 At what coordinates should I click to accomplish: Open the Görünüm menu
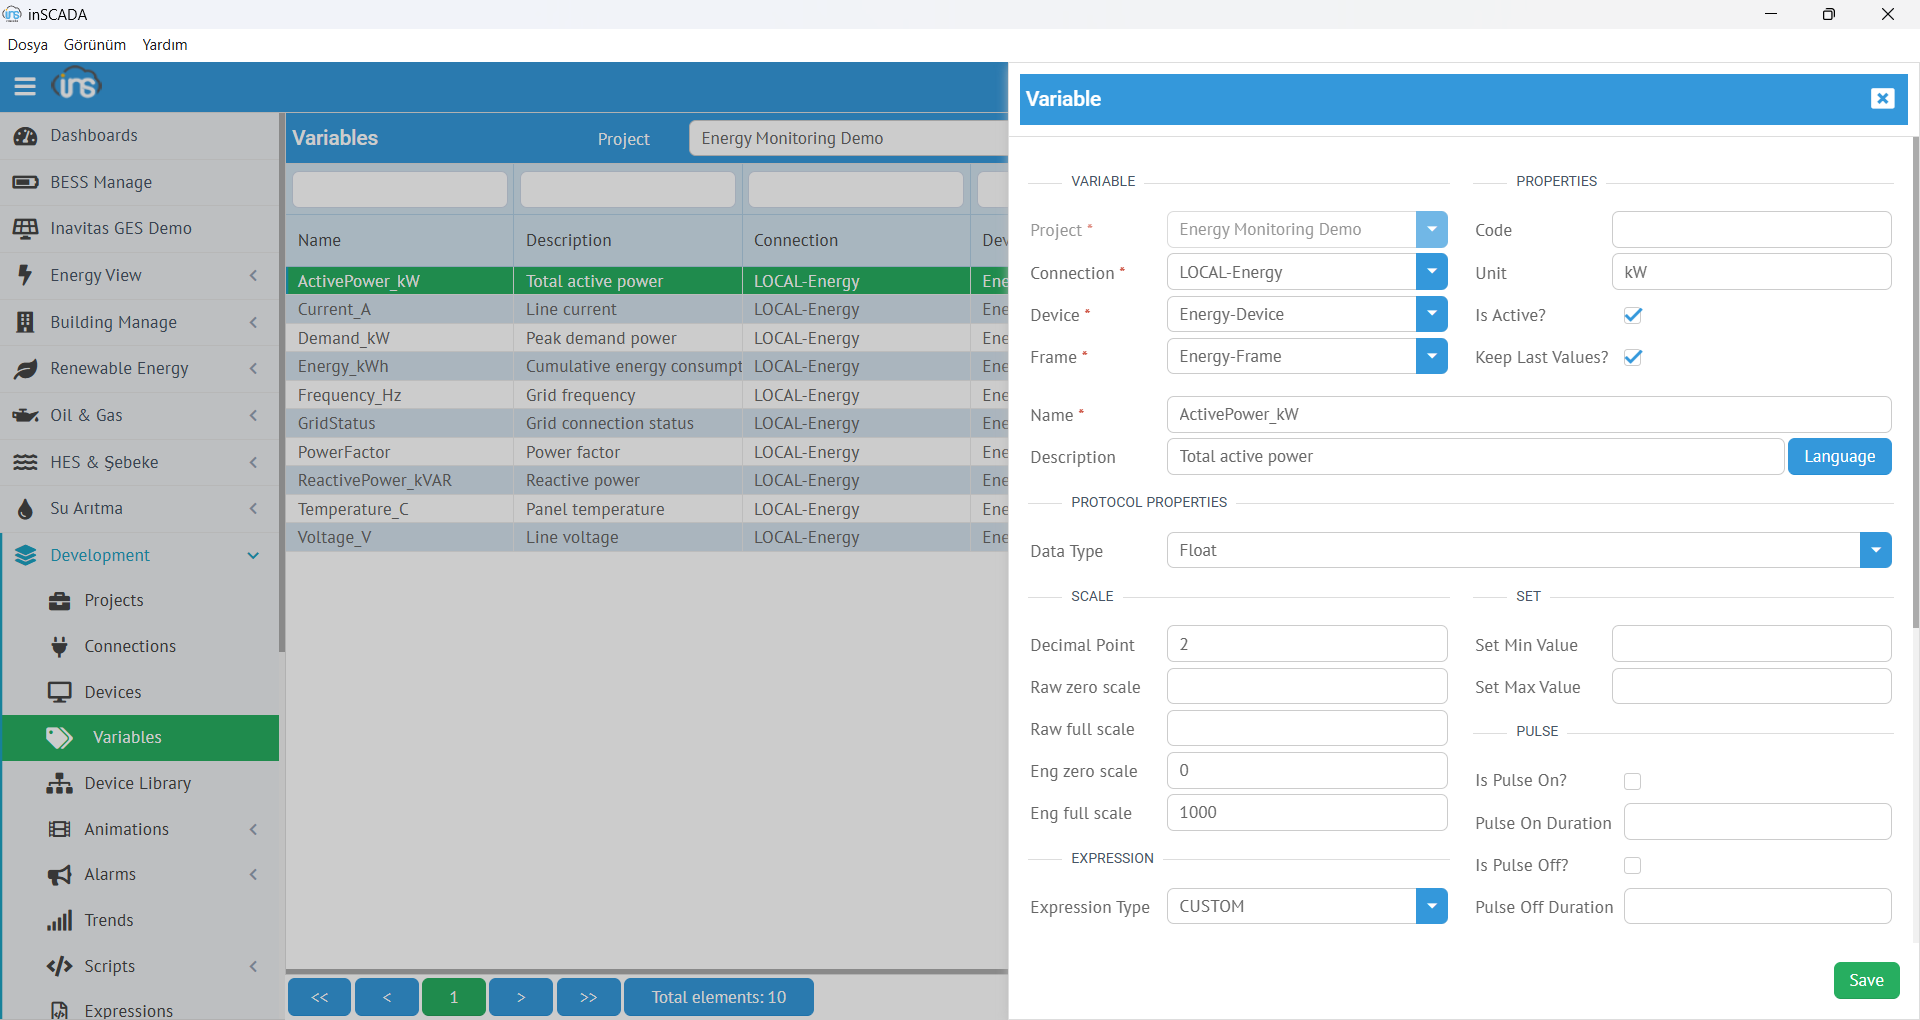point(95,45)
